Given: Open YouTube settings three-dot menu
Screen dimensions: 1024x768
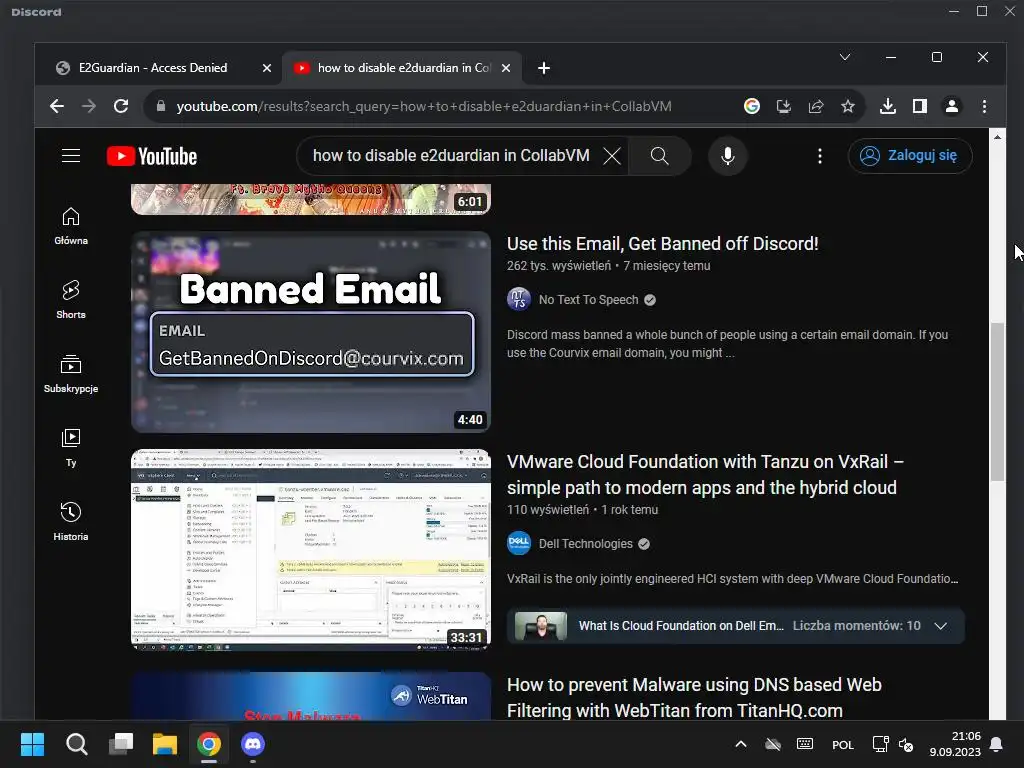Looking at the screenshot, I should 820,156.
